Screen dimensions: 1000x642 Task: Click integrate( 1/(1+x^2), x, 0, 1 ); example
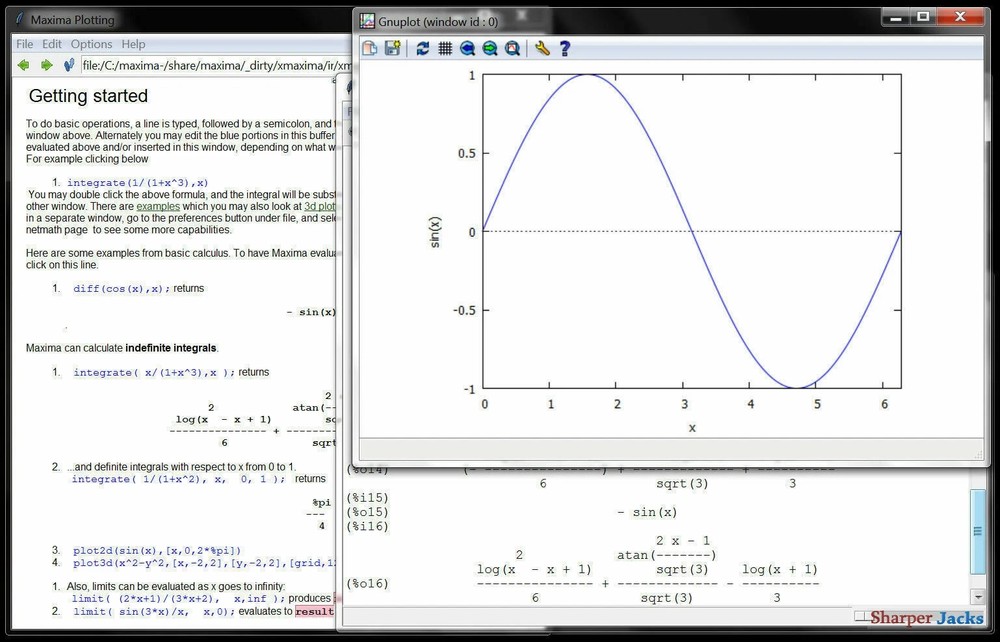click(179, 479)
